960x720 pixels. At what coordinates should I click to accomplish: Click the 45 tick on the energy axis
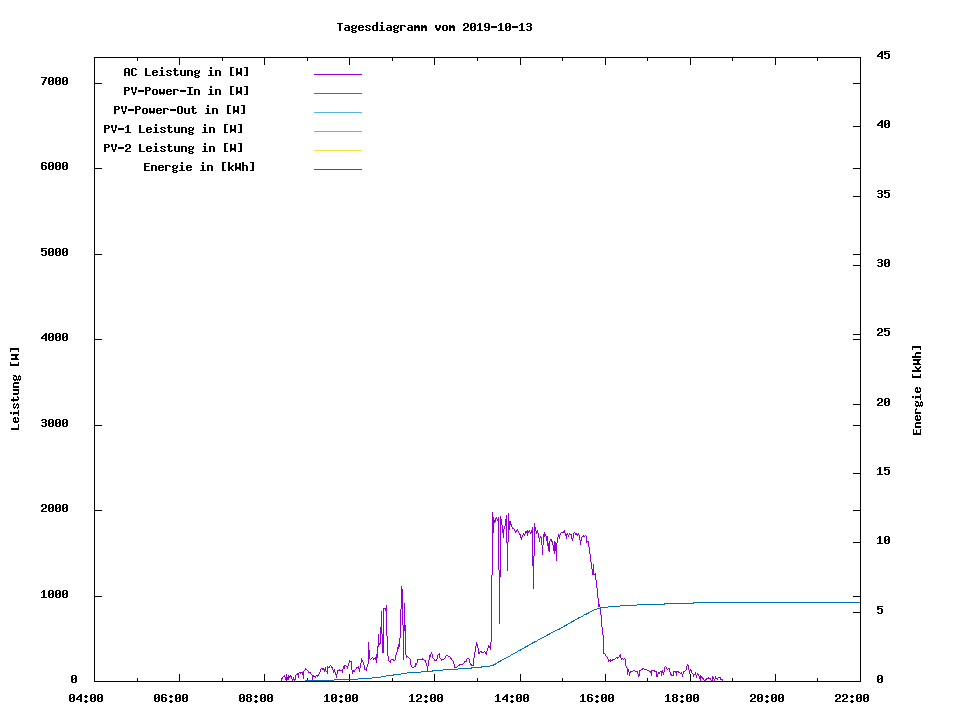[x=883, y=55]
